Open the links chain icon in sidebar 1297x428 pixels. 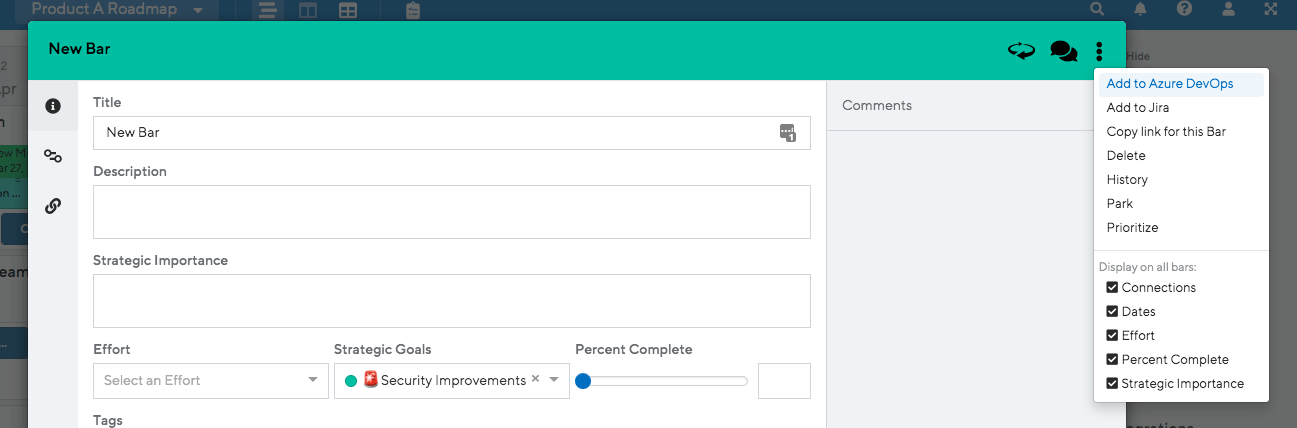(53, 206)
